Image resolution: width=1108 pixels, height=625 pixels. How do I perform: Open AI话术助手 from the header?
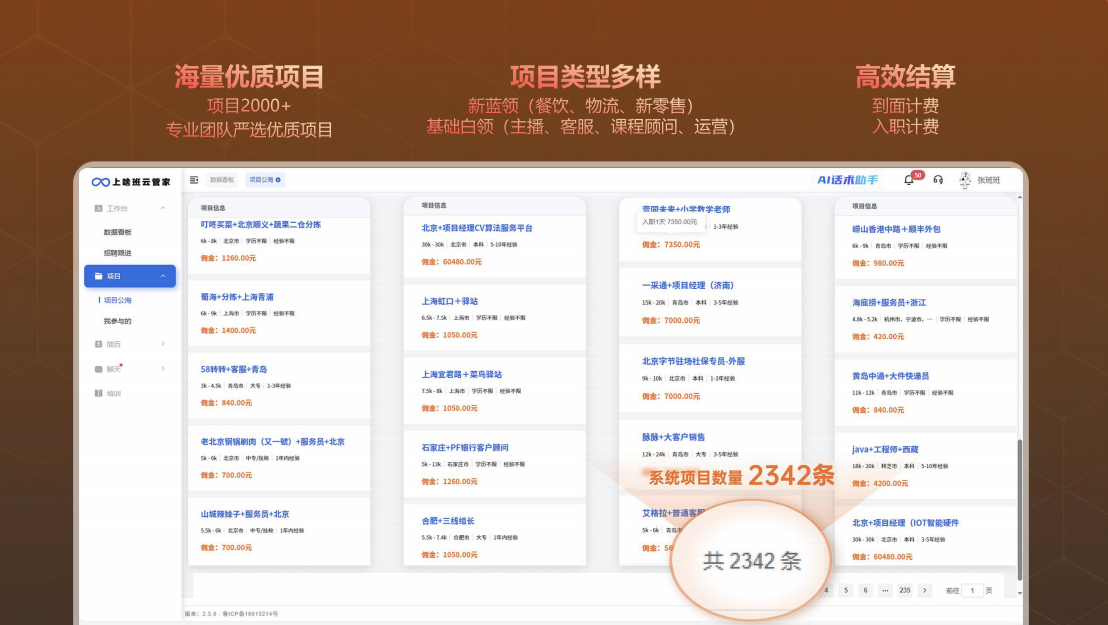847,180
